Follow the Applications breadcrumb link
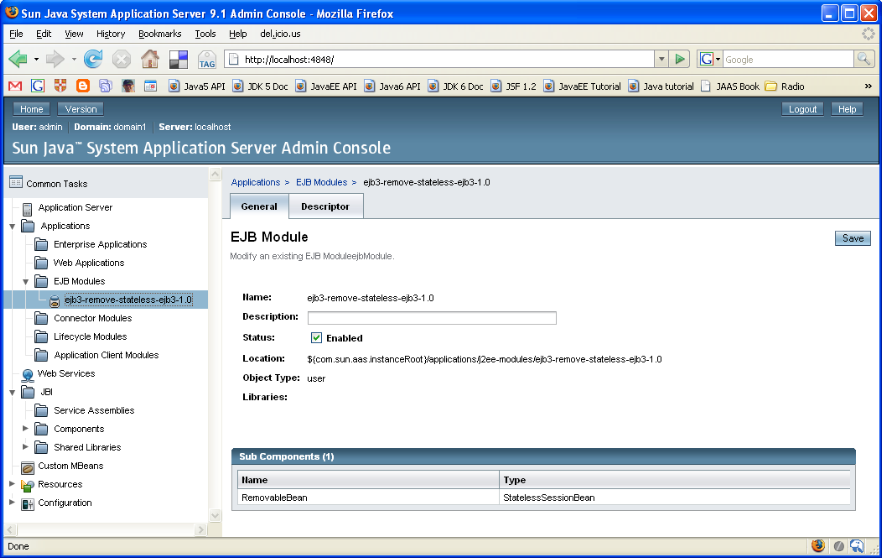 (x=255, y=182)
